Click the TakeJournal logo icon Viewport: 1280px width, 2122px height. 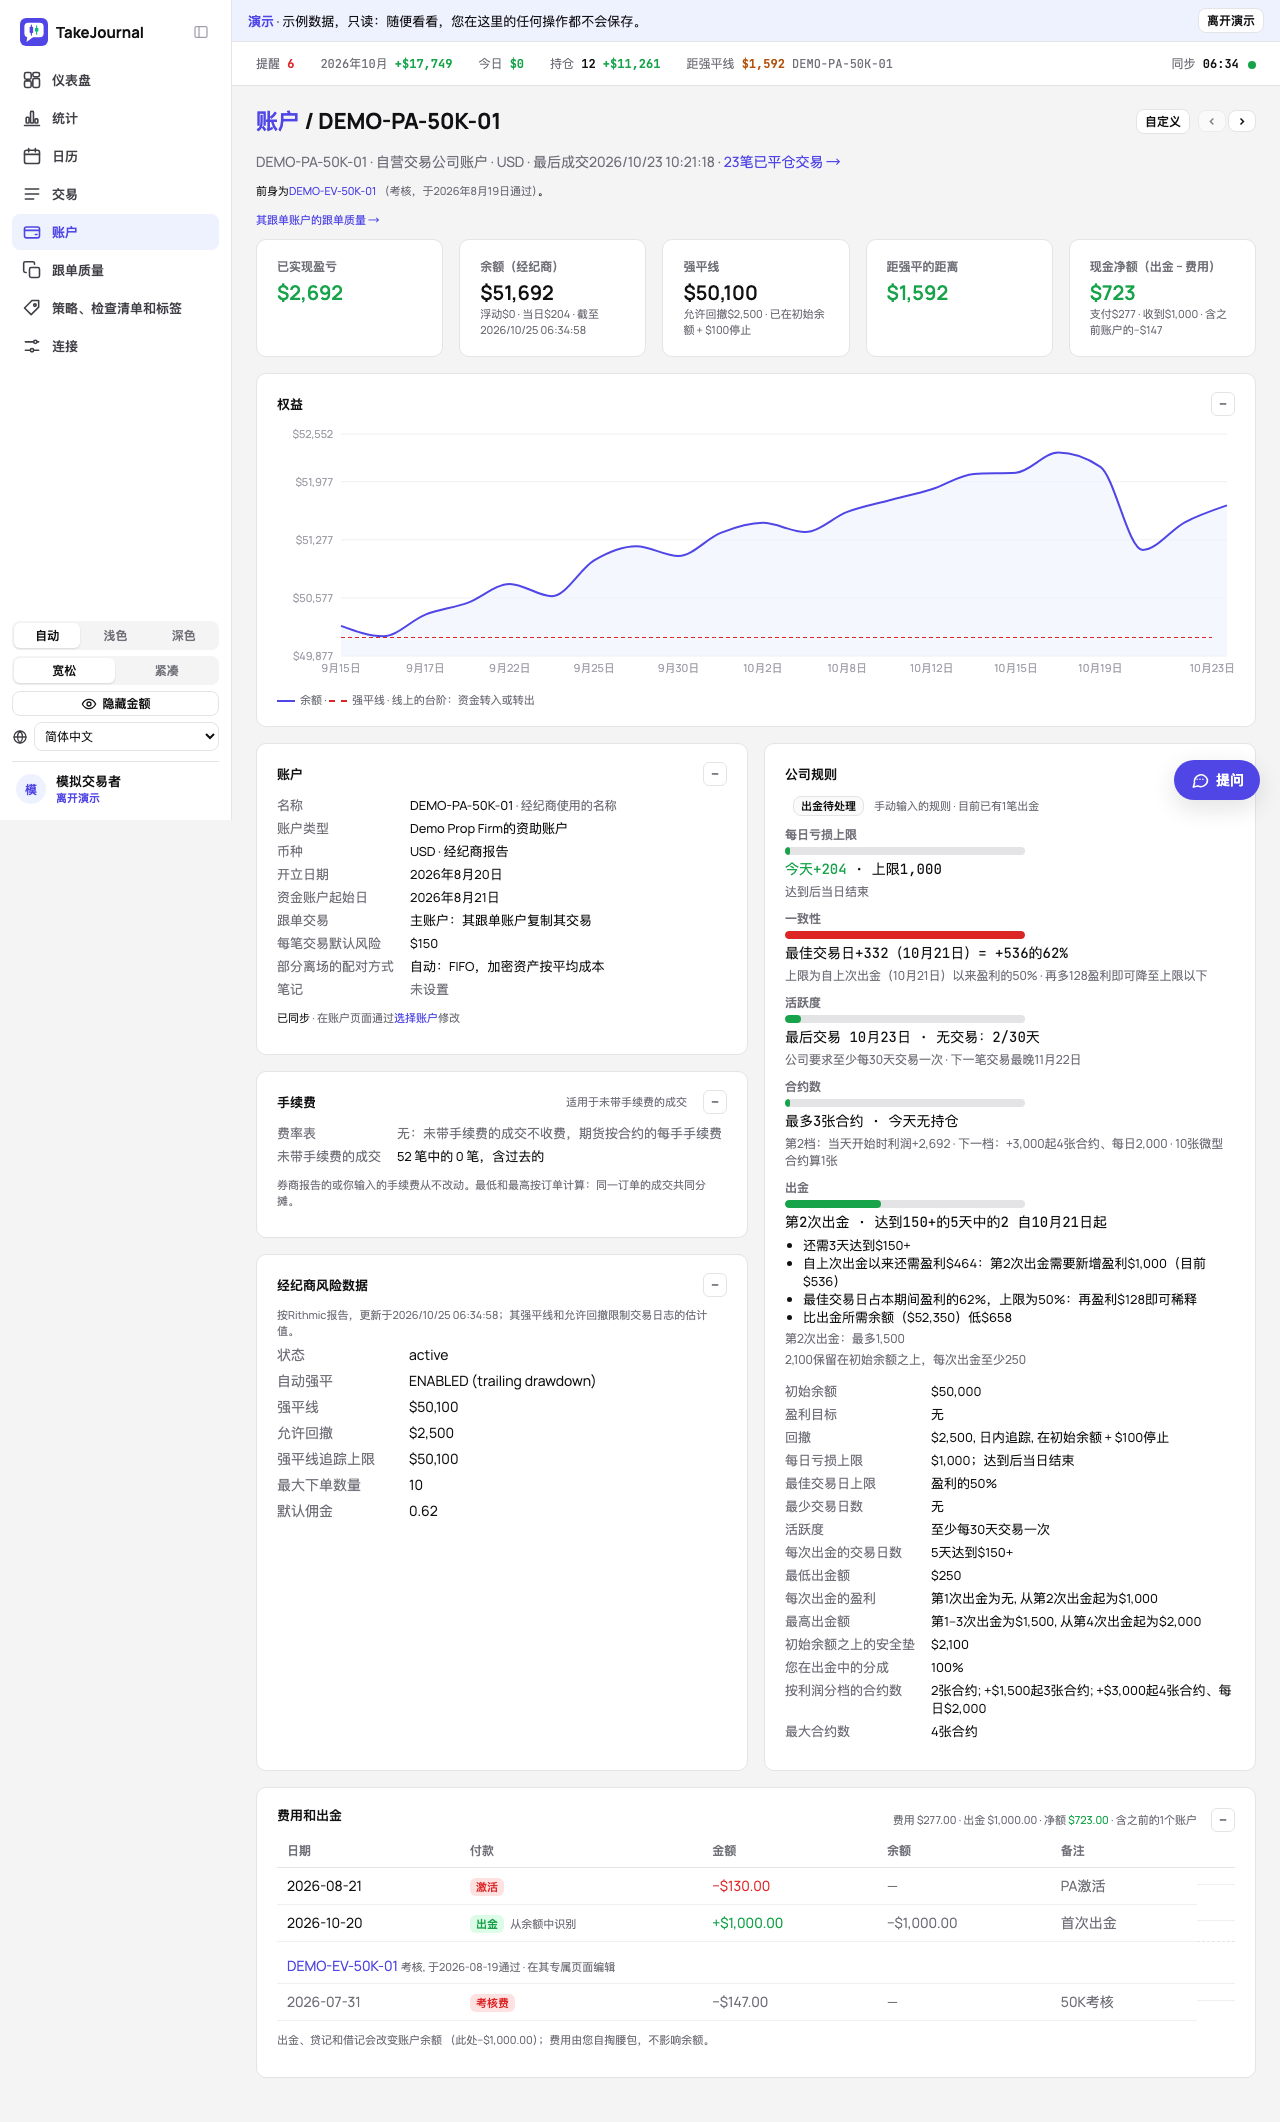tap(34, 32)
